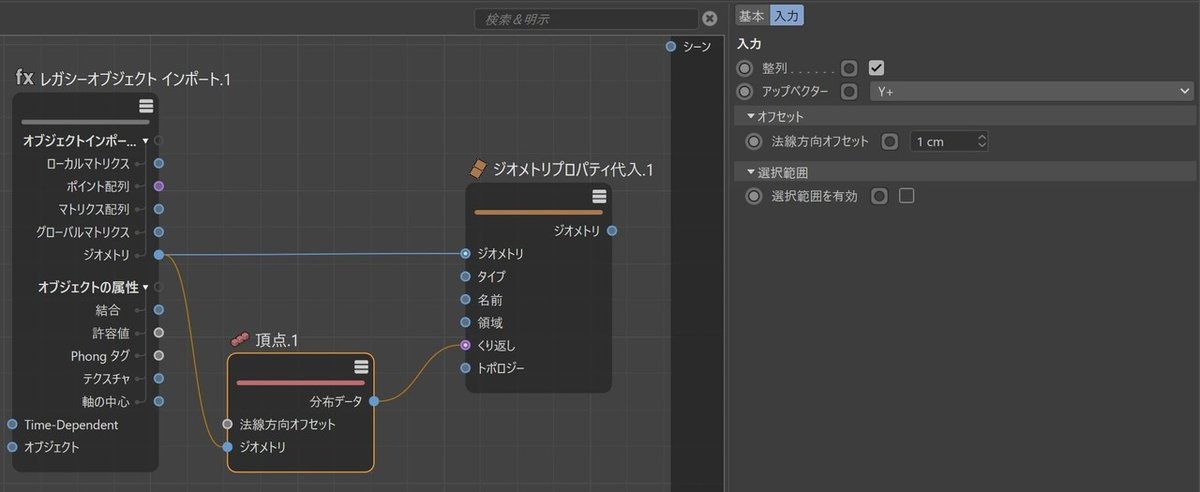Click the トポロジー input port
1200x492 pixels.
[x=465, y=368]
